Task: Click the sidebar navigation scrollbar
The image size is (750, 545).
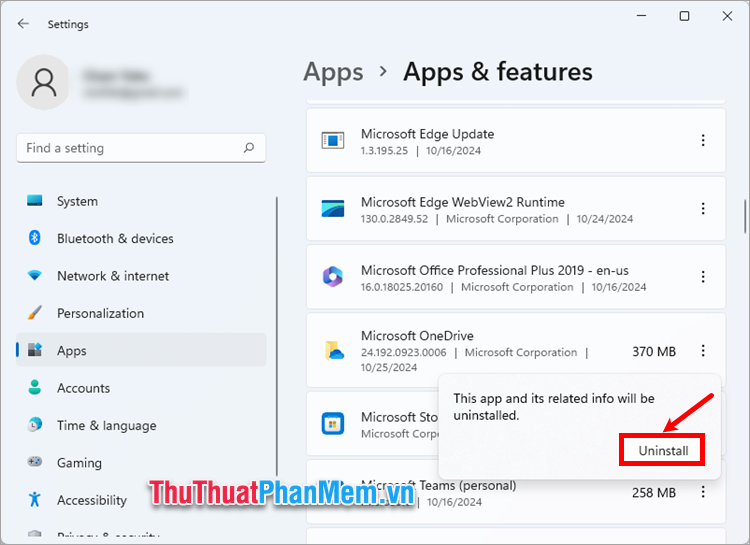Action: [276, 335]
